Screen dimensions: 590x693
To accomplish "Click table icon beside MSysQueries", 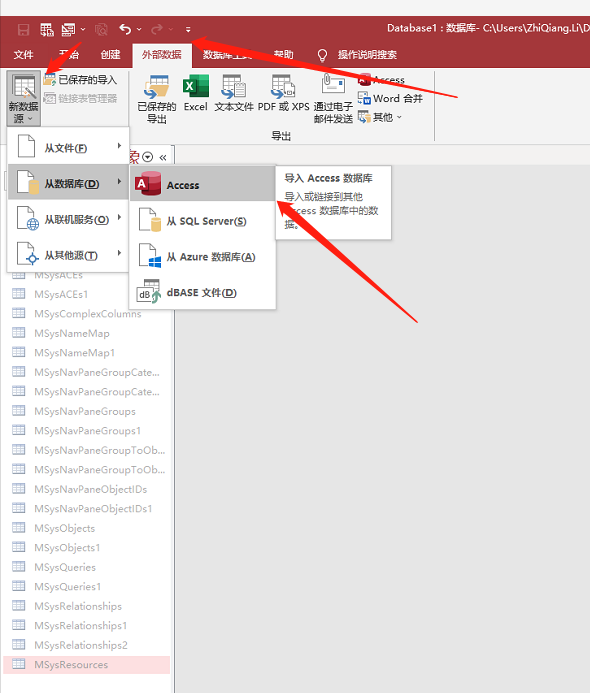I will pos(19,566).
